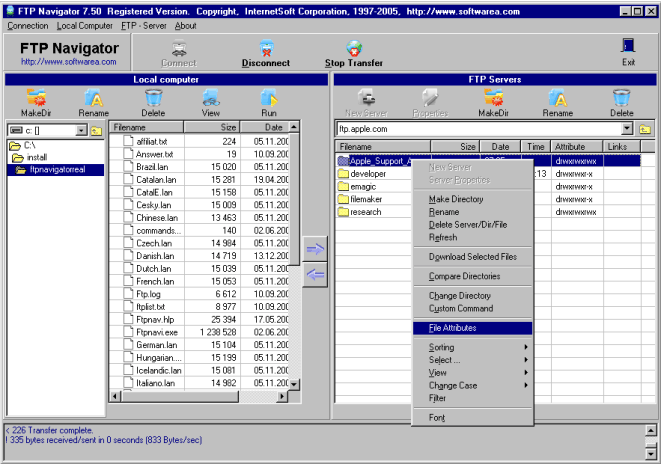Choose Download Selected Files menu entry
Image resolution: width=662 pixels, height=464 pixels.
click(472, 256)
